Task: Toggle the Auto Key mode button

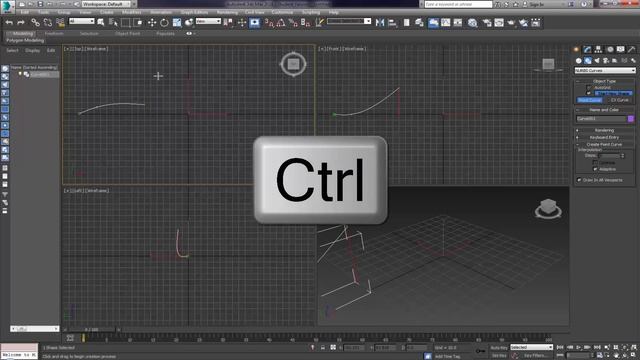Action: [498, 347]
